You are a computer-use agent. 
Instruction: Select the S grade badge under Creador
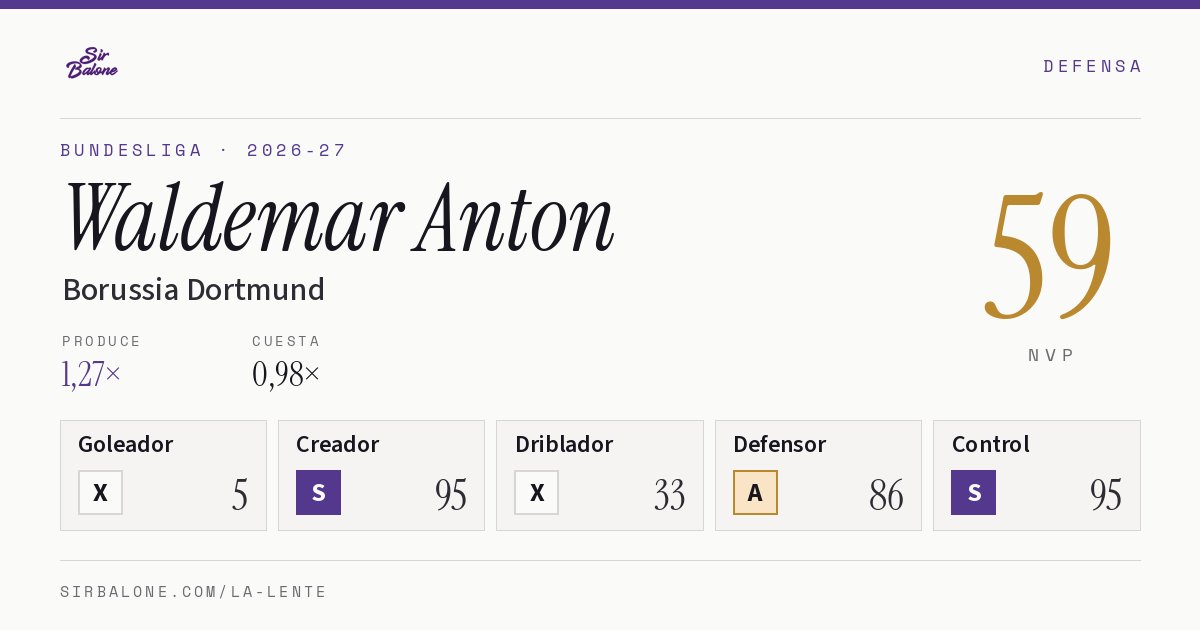pyautogui.click(x=318, y=492)
